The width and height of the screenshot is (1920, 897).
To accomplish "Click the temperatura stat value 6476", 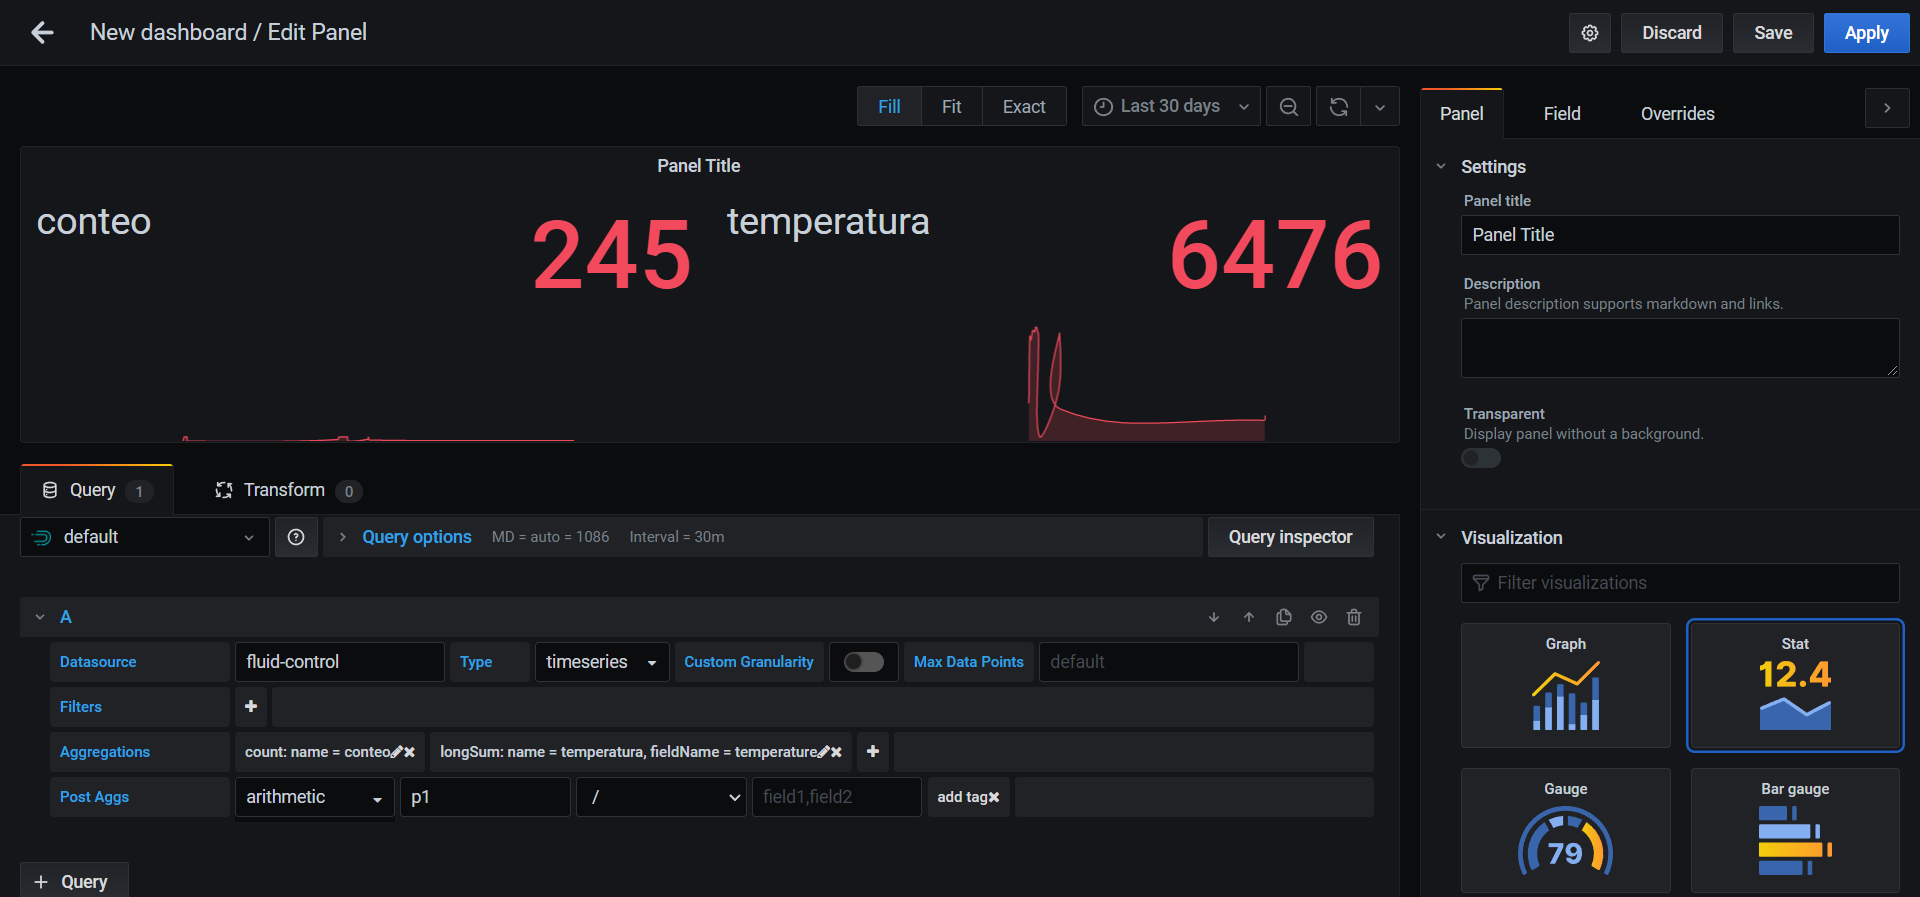I will coord(1275,256).
